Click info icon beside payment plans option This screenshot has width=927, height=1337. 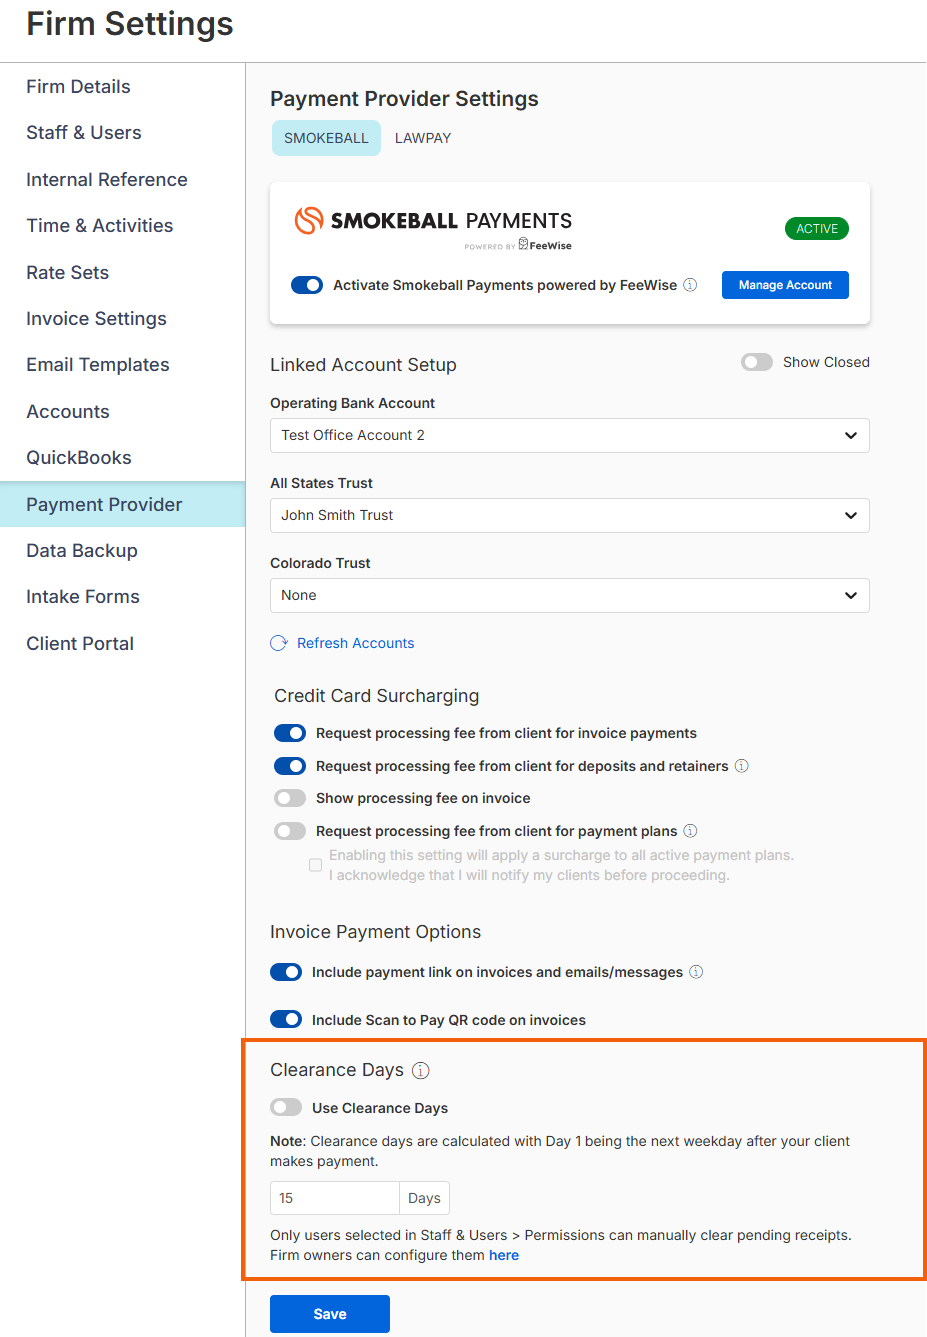click(690, 831)
